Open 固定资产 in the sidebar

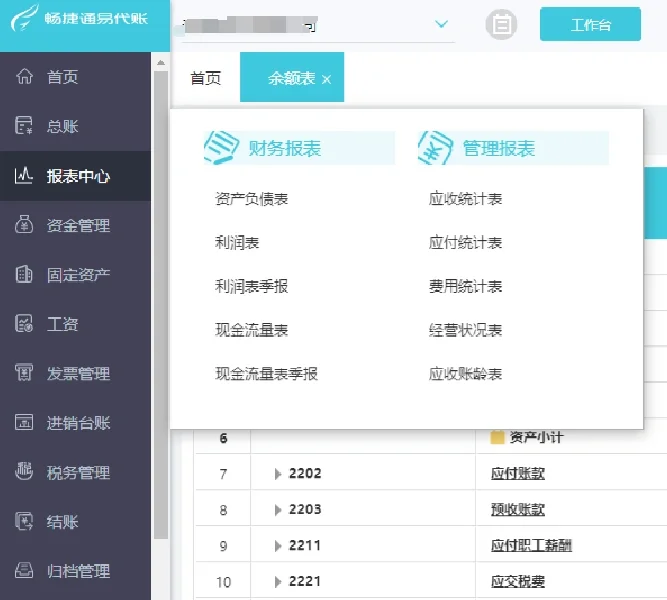click(75, 274)
